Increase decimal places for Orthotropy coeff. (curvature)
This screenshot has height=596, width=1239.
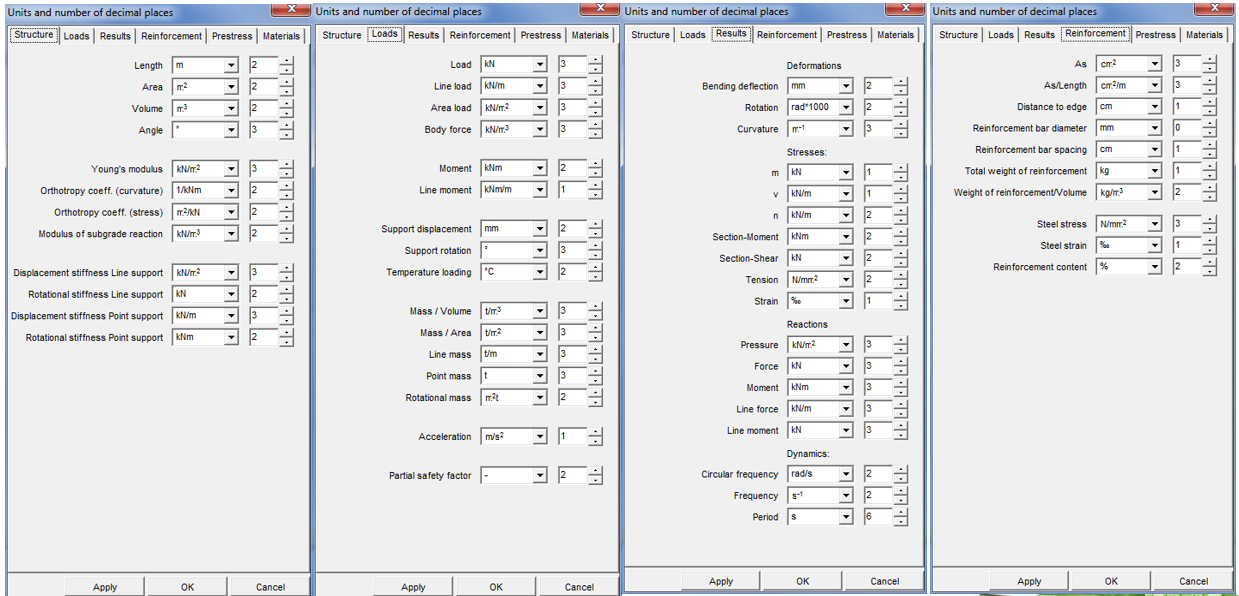pyautogui.click(x=287, y=186)
